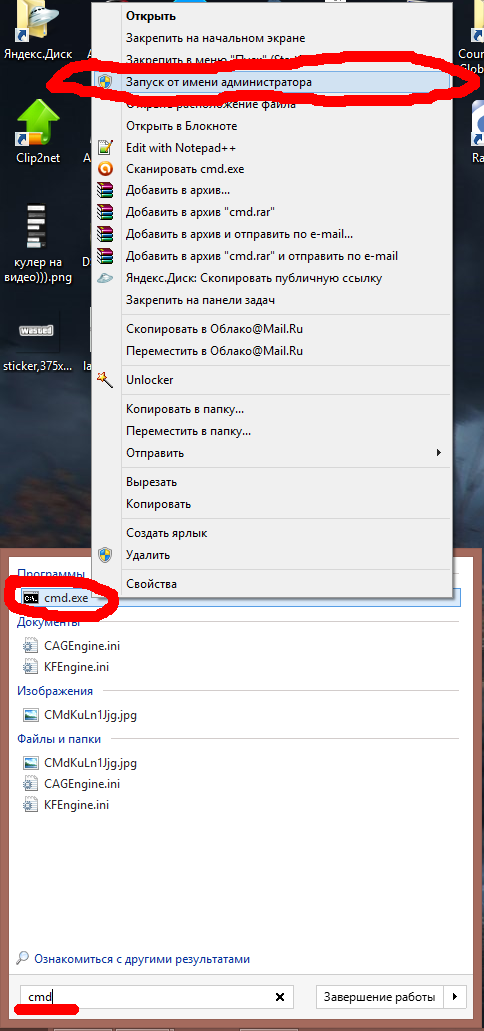Viewport: 484px width, 1031px height.
Task: Click the cmd.exe console icon
Action: point(31,598)
